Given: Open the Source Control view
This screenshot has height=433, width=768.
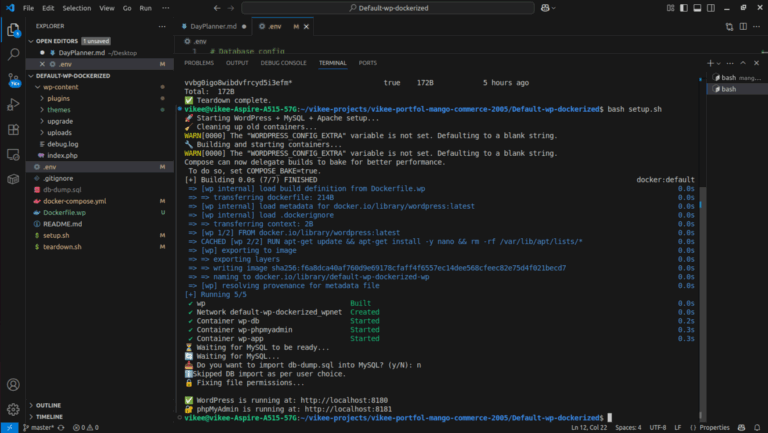Looking at the screenshot, I should point(13,80).
